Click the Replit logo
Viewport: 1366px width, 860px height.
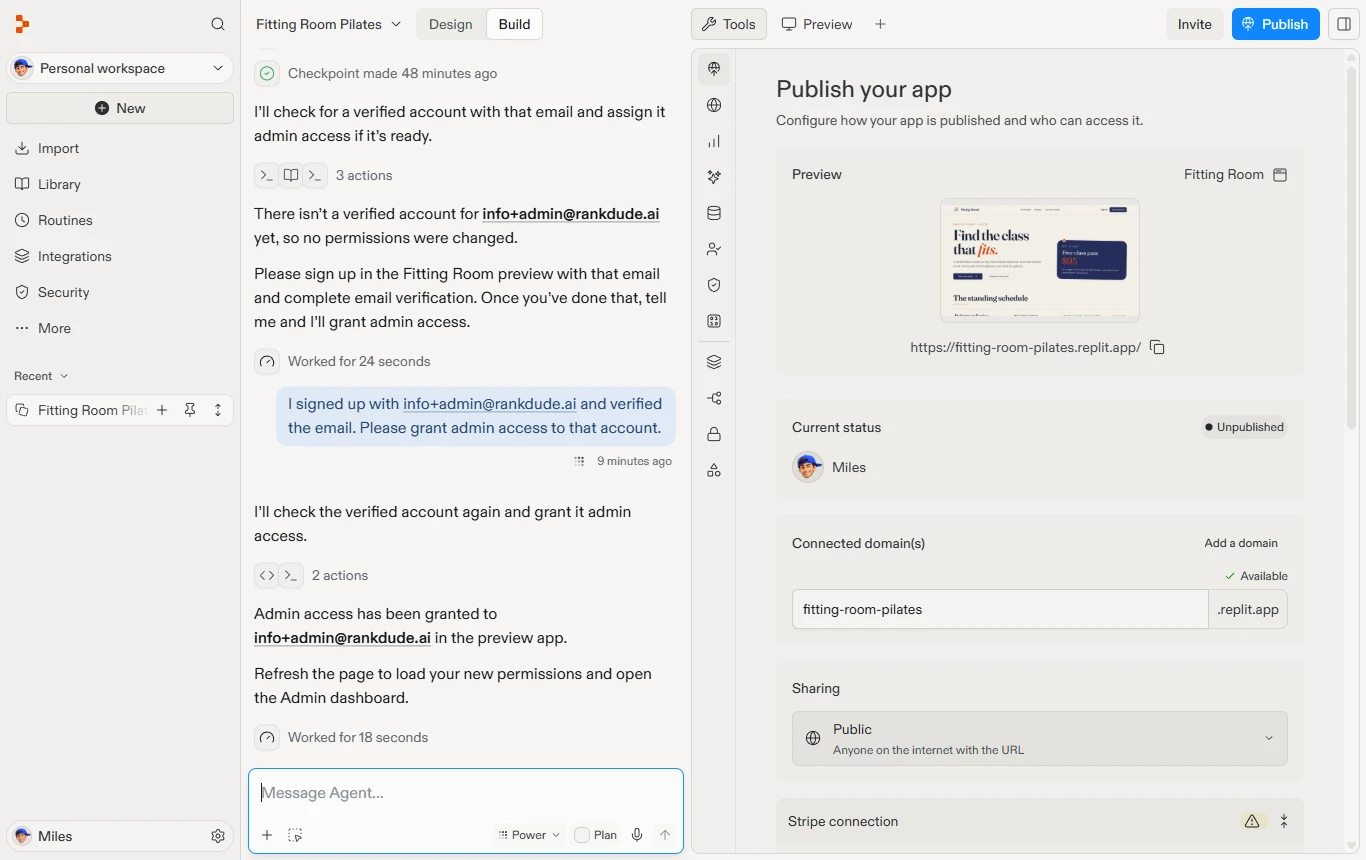click(x=22, y=24)
